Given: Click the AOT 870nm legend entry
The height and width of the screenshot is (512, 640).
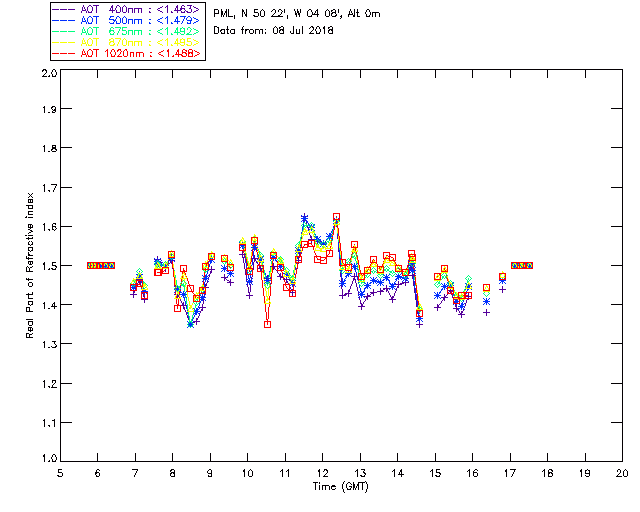Looking at the screenshot, I should tap(127, 42).
